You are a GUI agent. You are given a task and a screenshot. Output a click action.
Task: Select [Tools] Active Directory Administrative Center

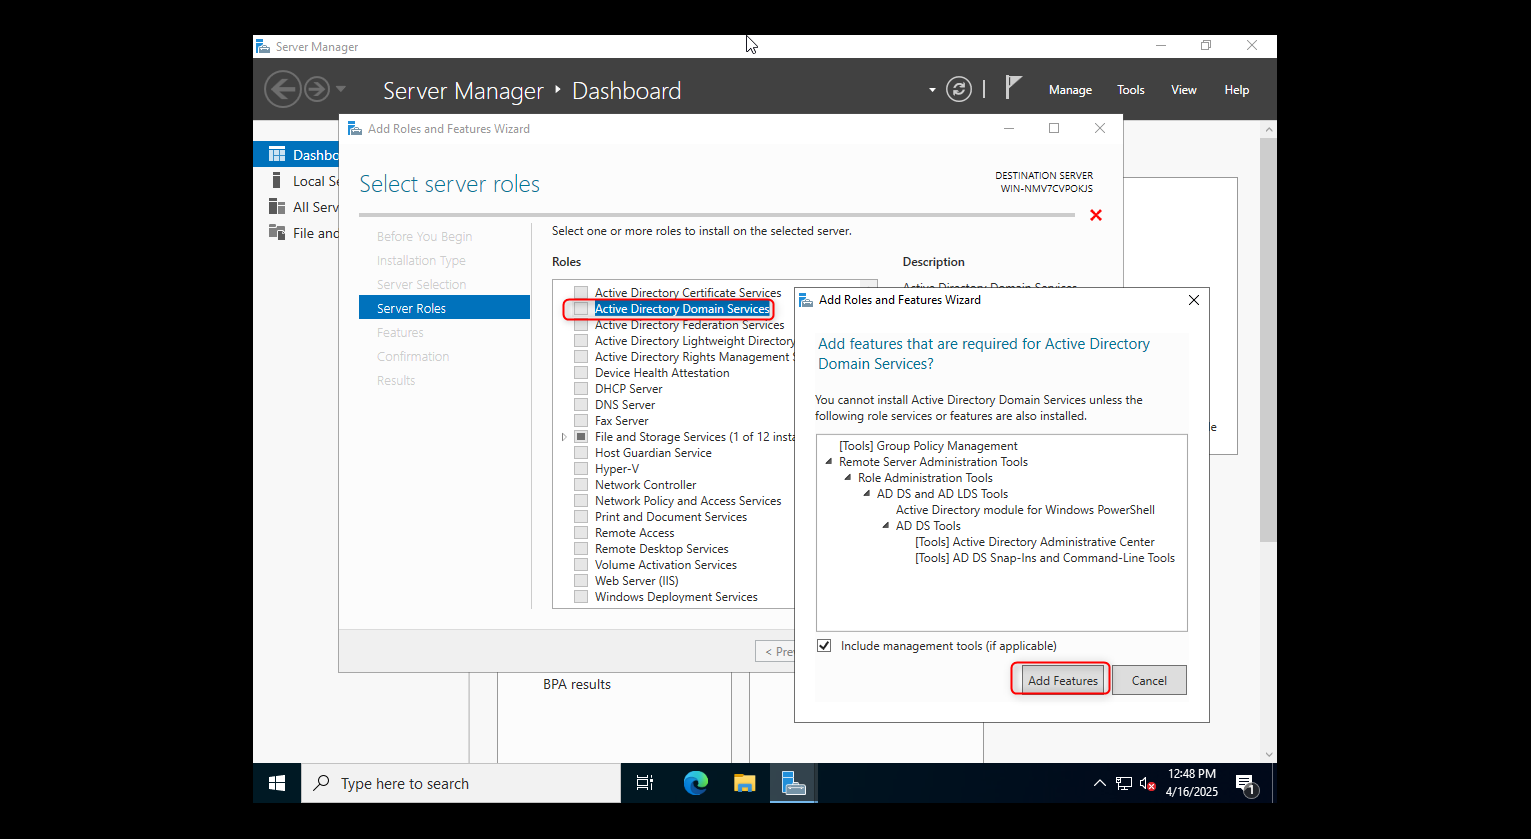pos(1035,542)
